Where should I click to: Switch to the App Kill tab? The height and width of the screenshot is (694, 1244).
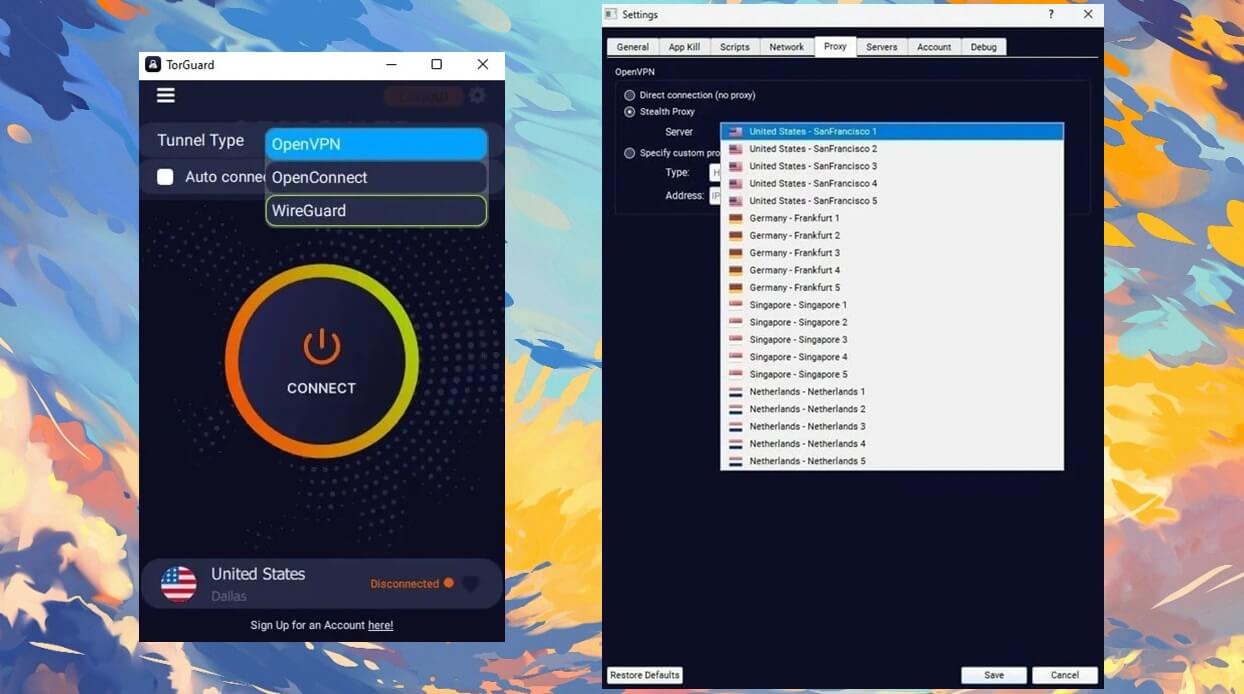(684, 47)
